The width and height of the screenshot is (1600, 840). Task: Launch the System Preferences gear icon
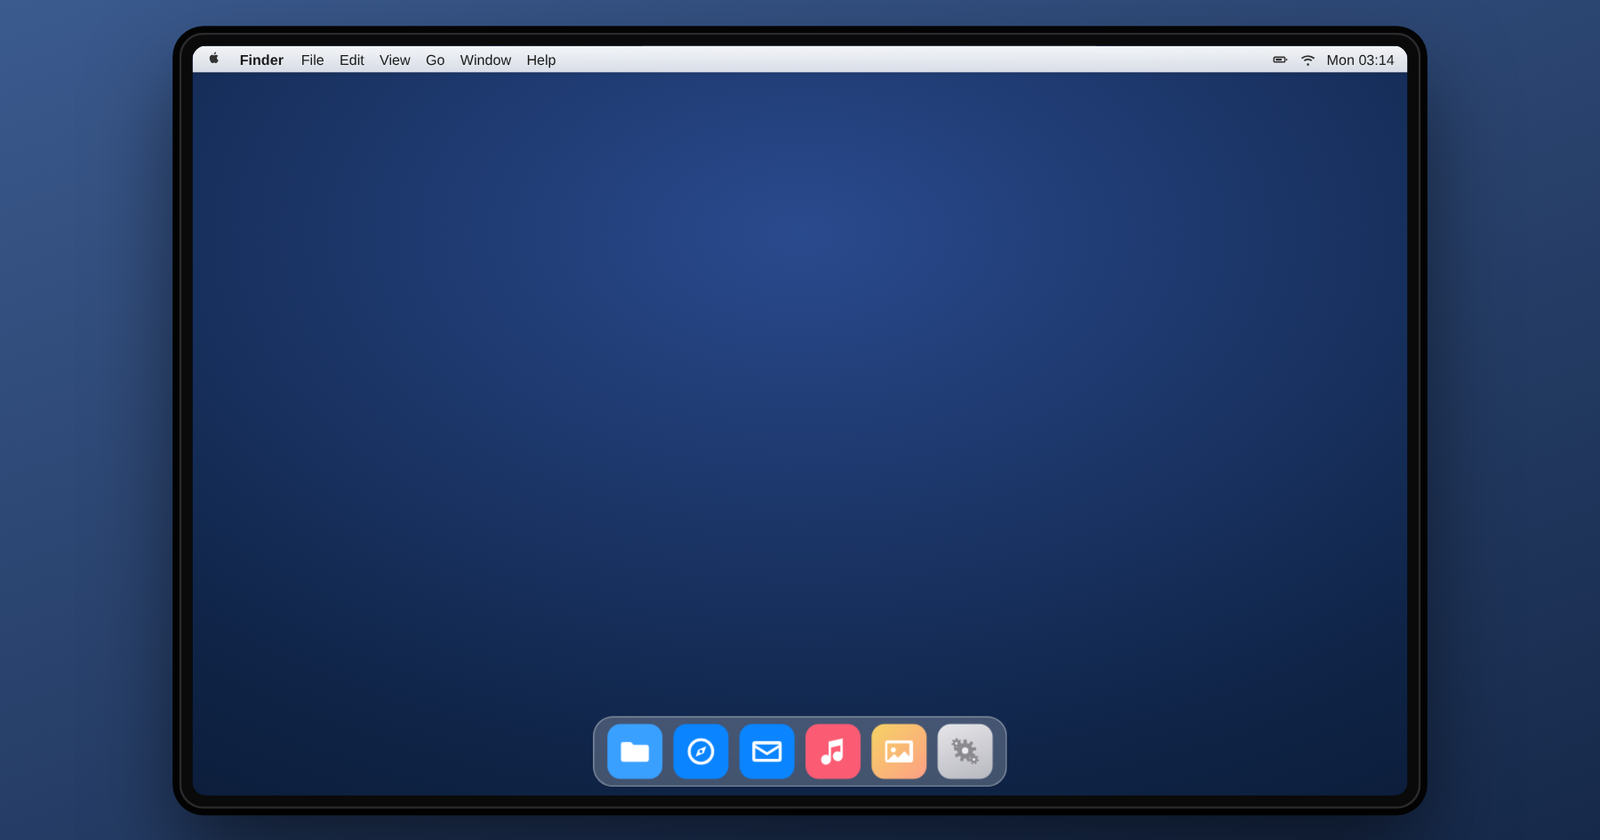click(965, 751)
